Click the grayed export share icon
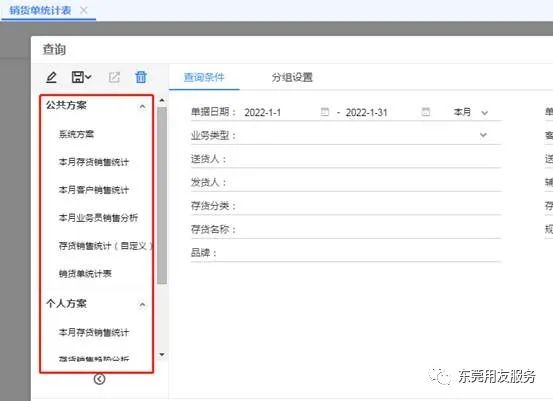 click(x=114, y=77)
